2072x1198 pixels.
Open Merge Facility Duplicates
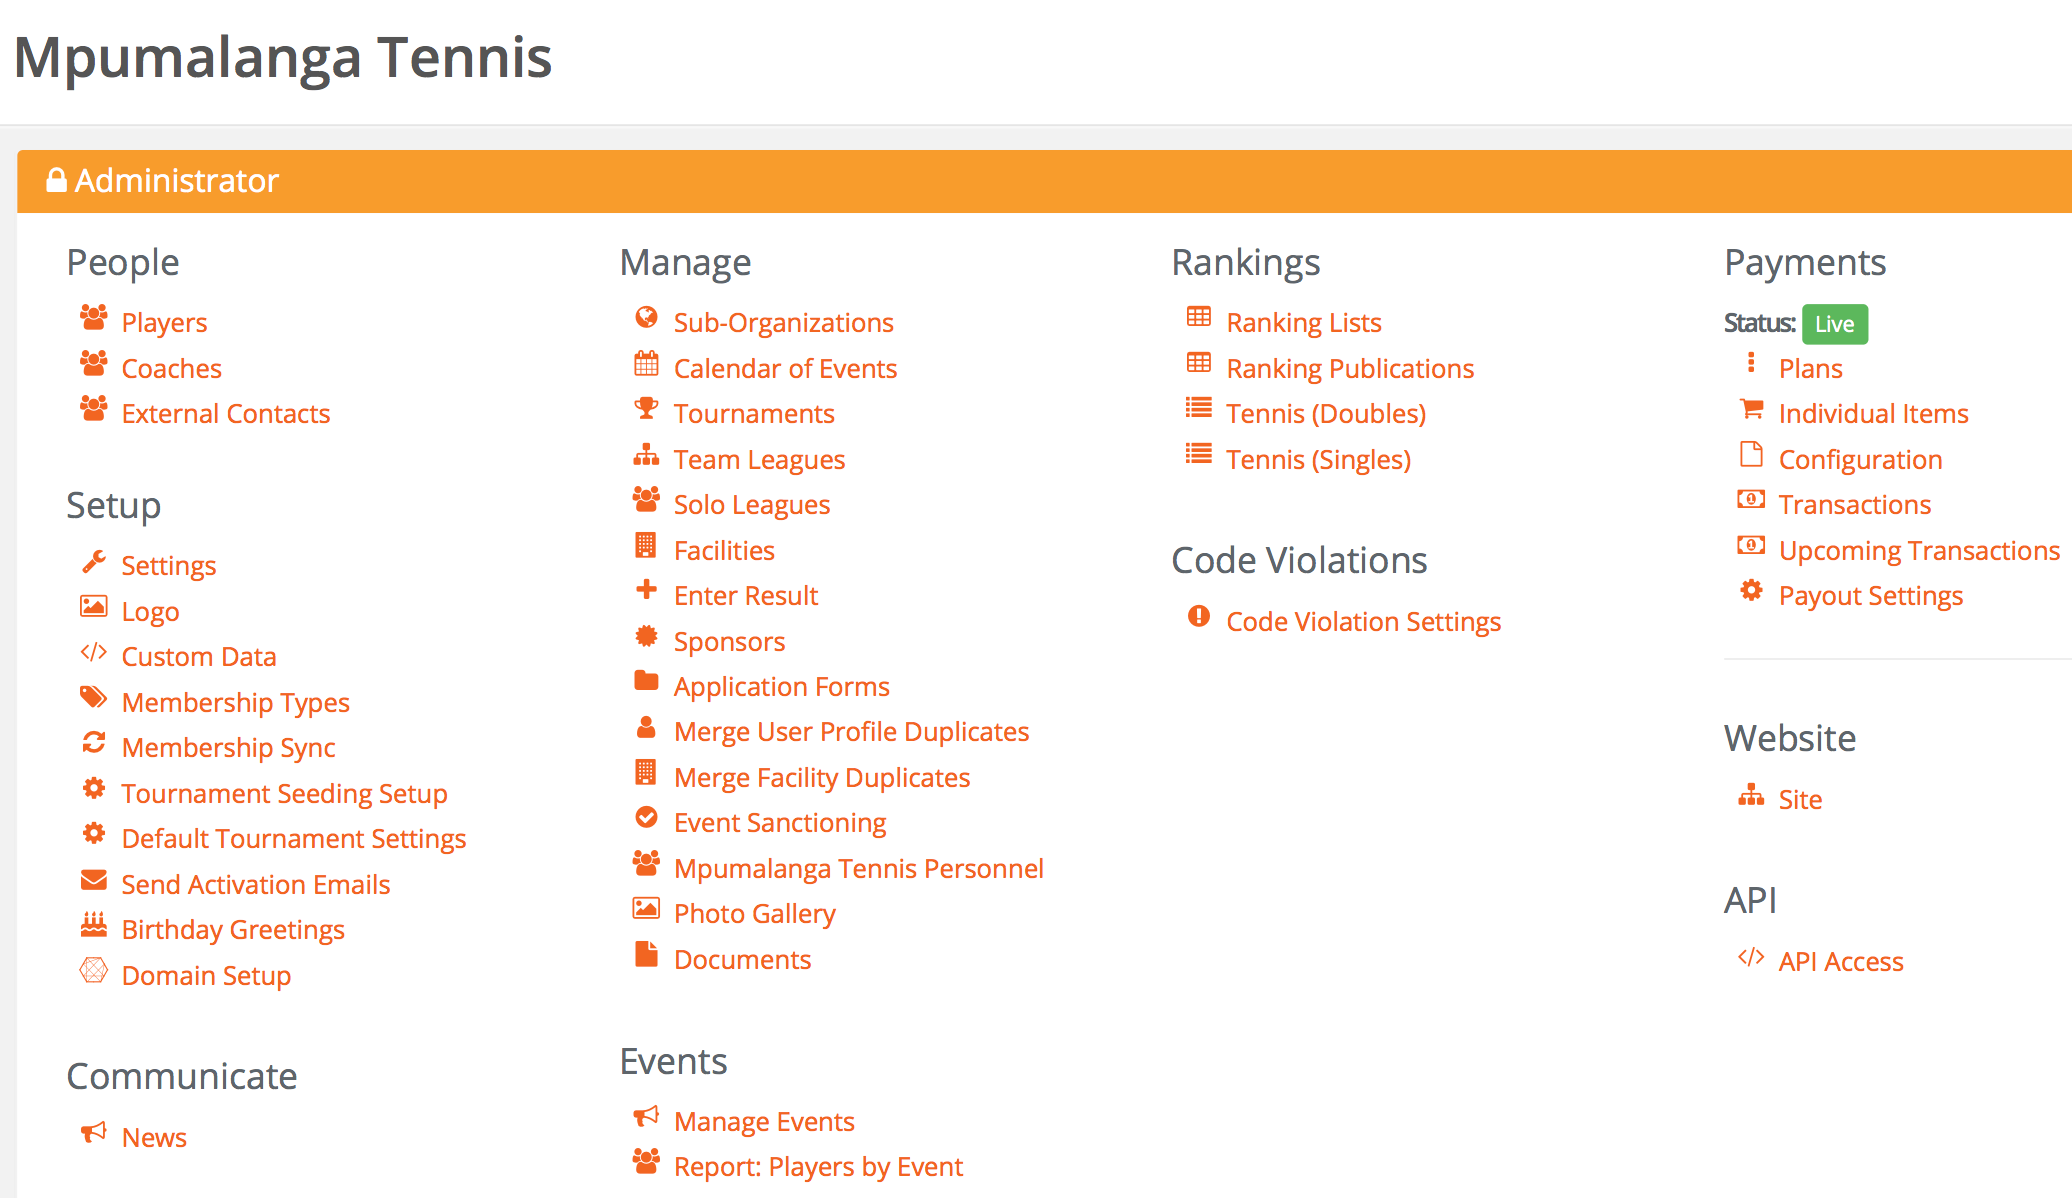(822, 777)
